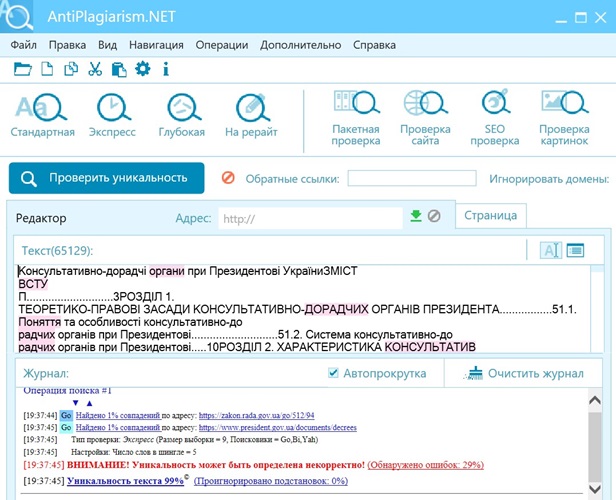Click the journal scrollbar down arrow

pyautogui.click(x=595, y=489)
